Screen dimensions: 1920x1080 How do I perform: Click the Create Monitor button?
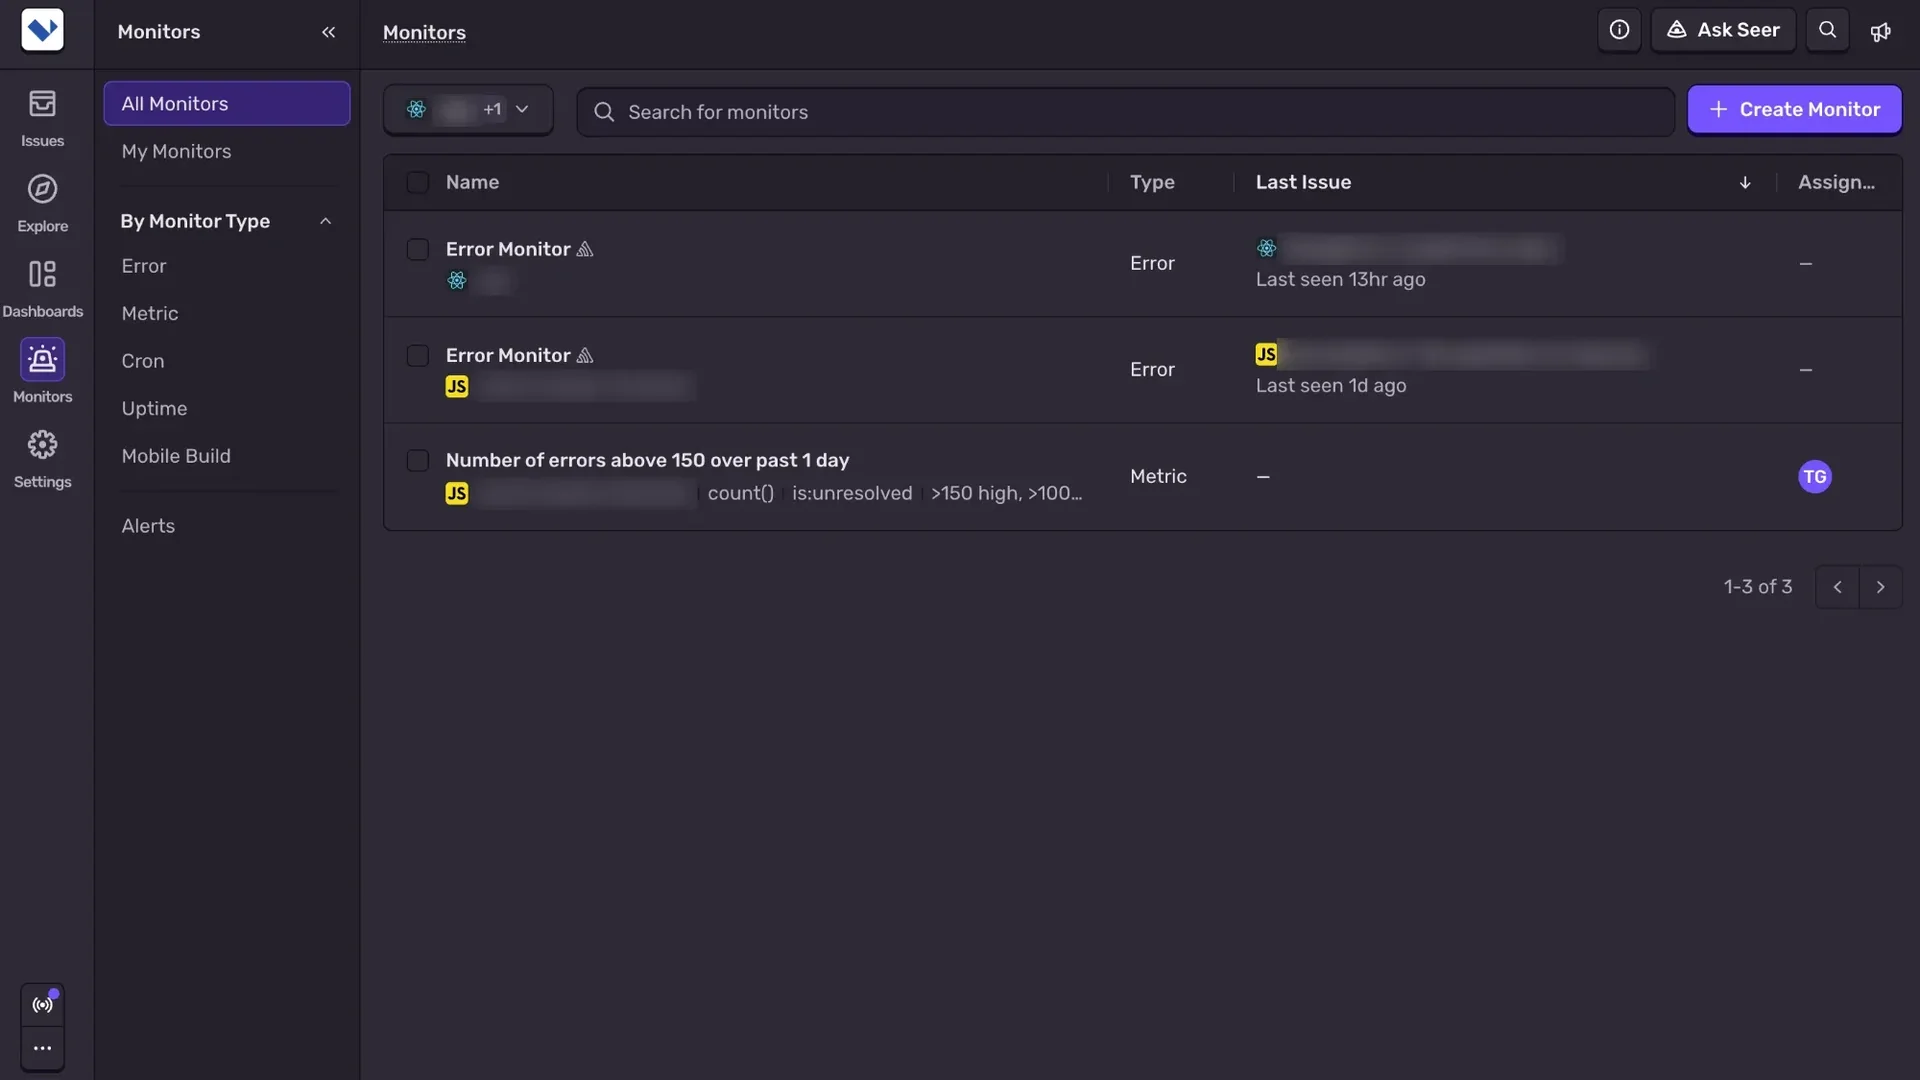coord(1794,110)
